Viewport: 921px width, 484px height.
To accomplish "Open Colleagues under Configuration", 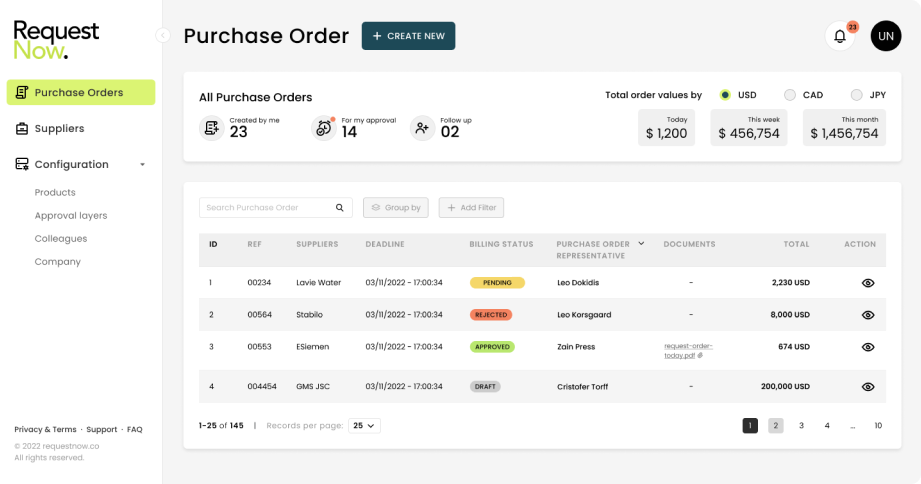I will tap(61, 238).
